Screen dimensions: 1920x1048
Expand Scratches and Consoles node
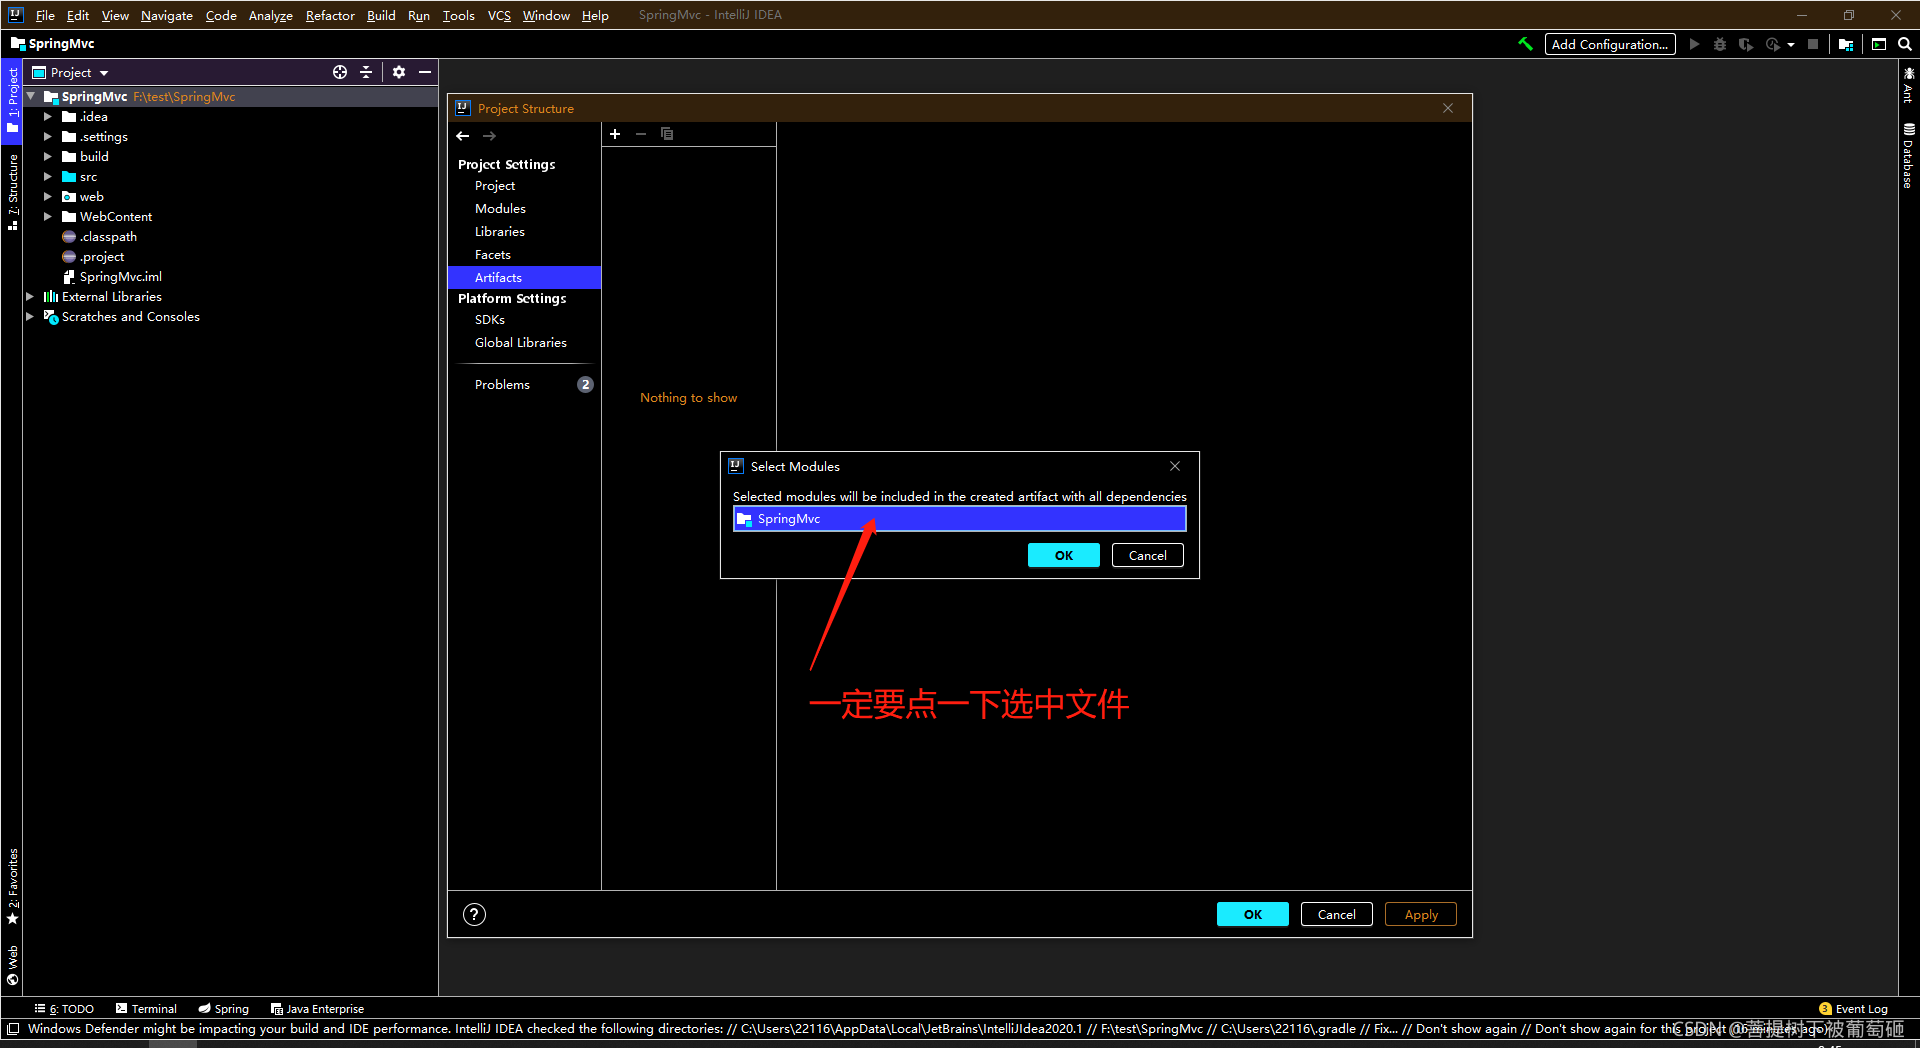click(x=30, y=316)
